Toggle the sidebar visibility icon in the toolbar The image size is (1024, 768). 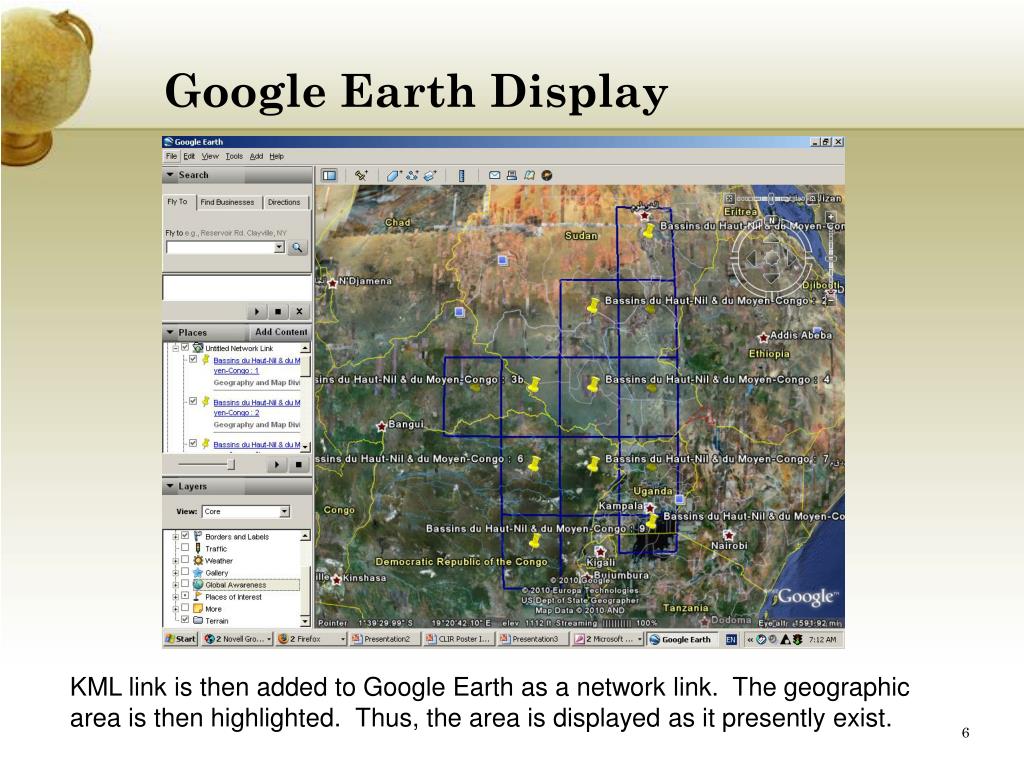(329, 175)
